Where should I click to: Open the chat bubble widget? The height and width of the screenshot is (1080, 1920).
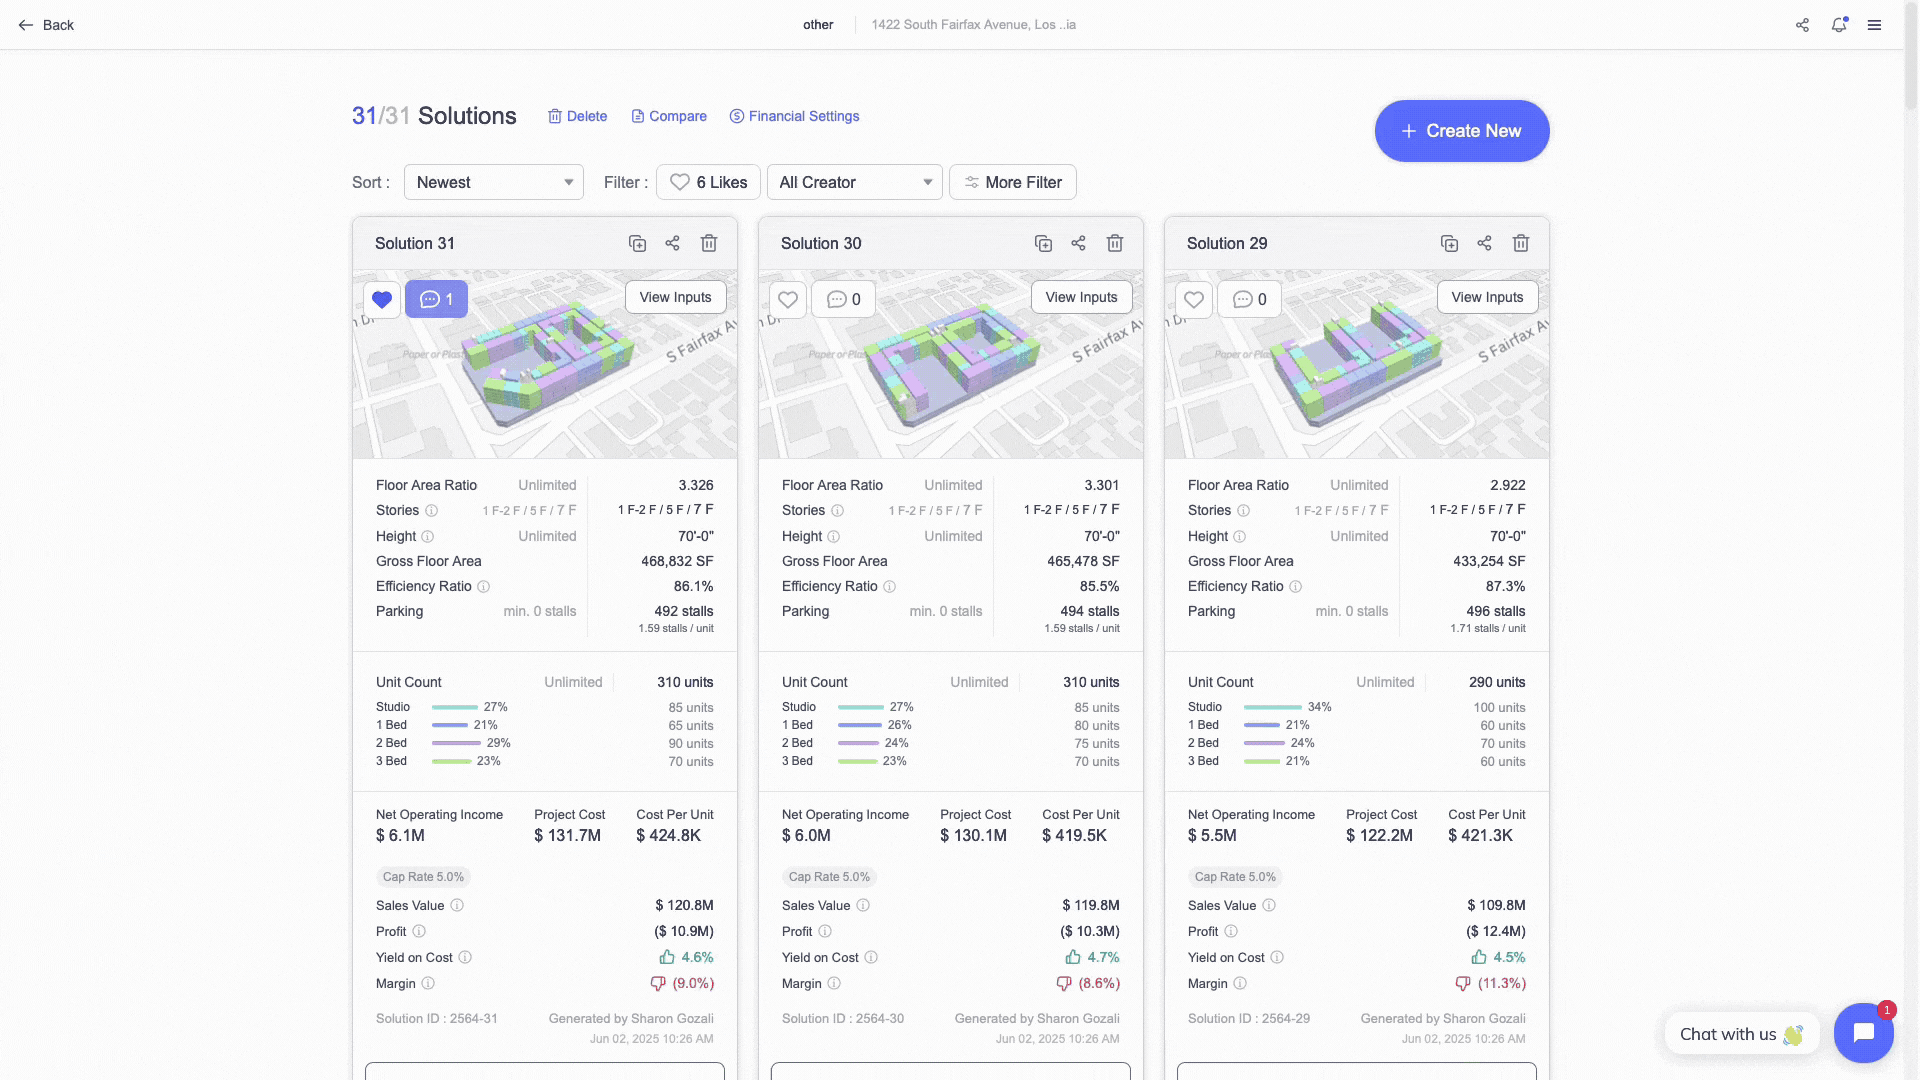1863,1033
